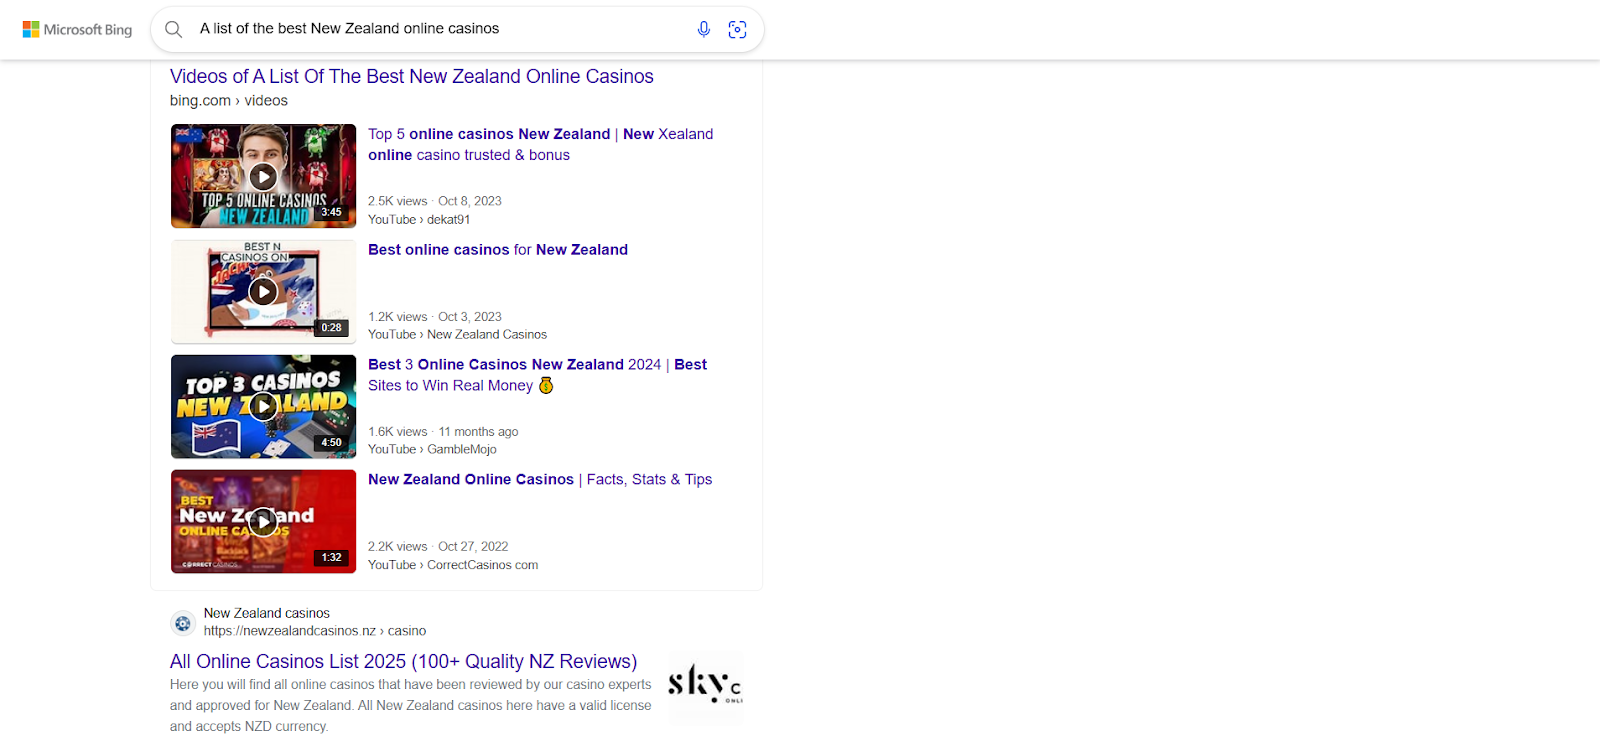
Task: Click the Microsoft Bing logo
Action: pos(77,30)
